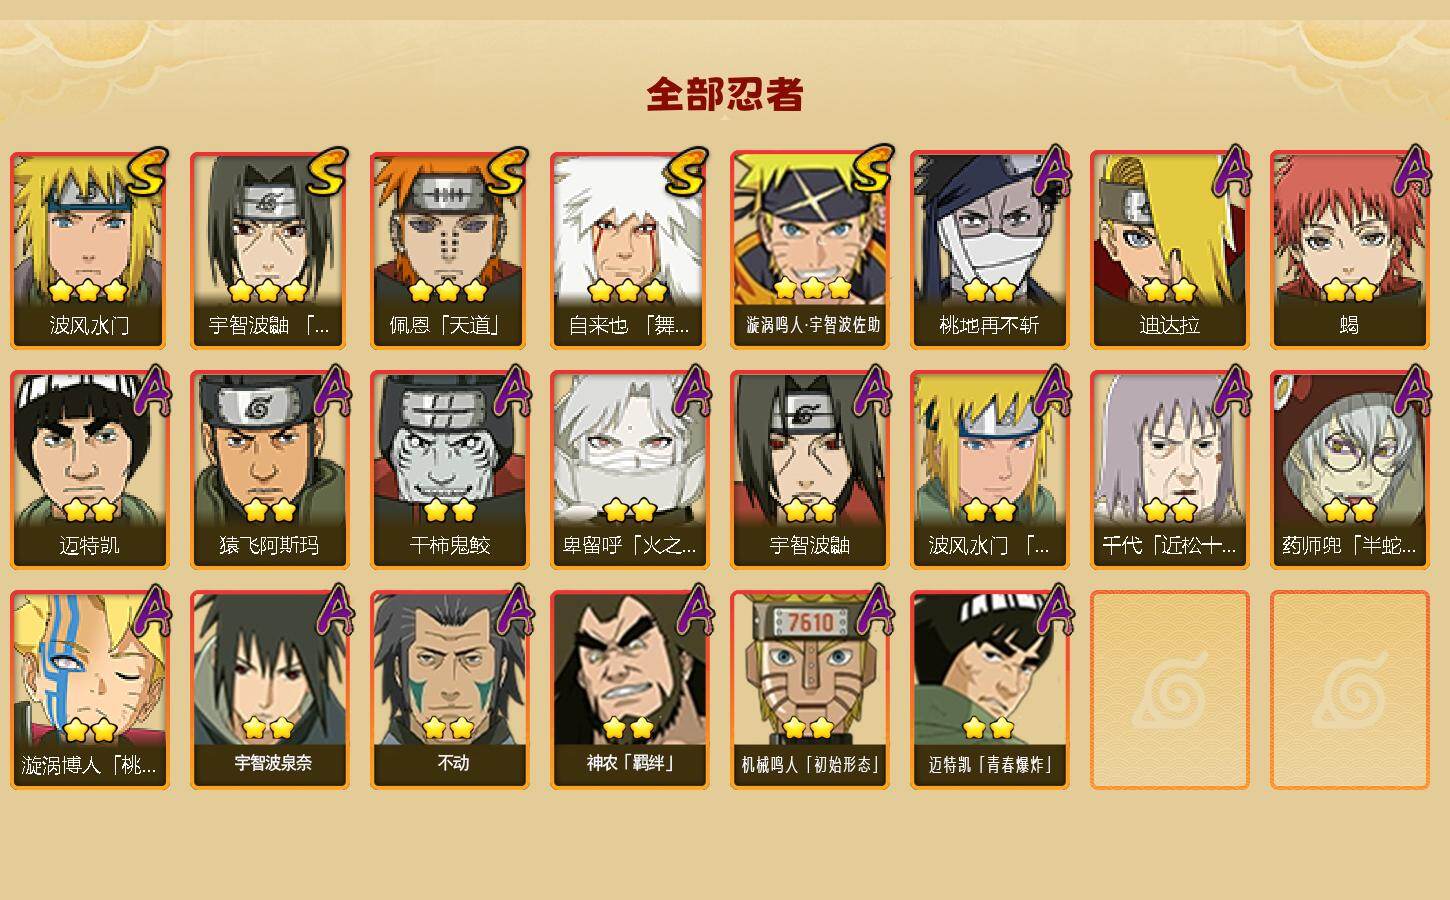1450x900 pixels.
Task: Select the 千代「近松十...」 ninja card
Action: (x=1170, y=470)
